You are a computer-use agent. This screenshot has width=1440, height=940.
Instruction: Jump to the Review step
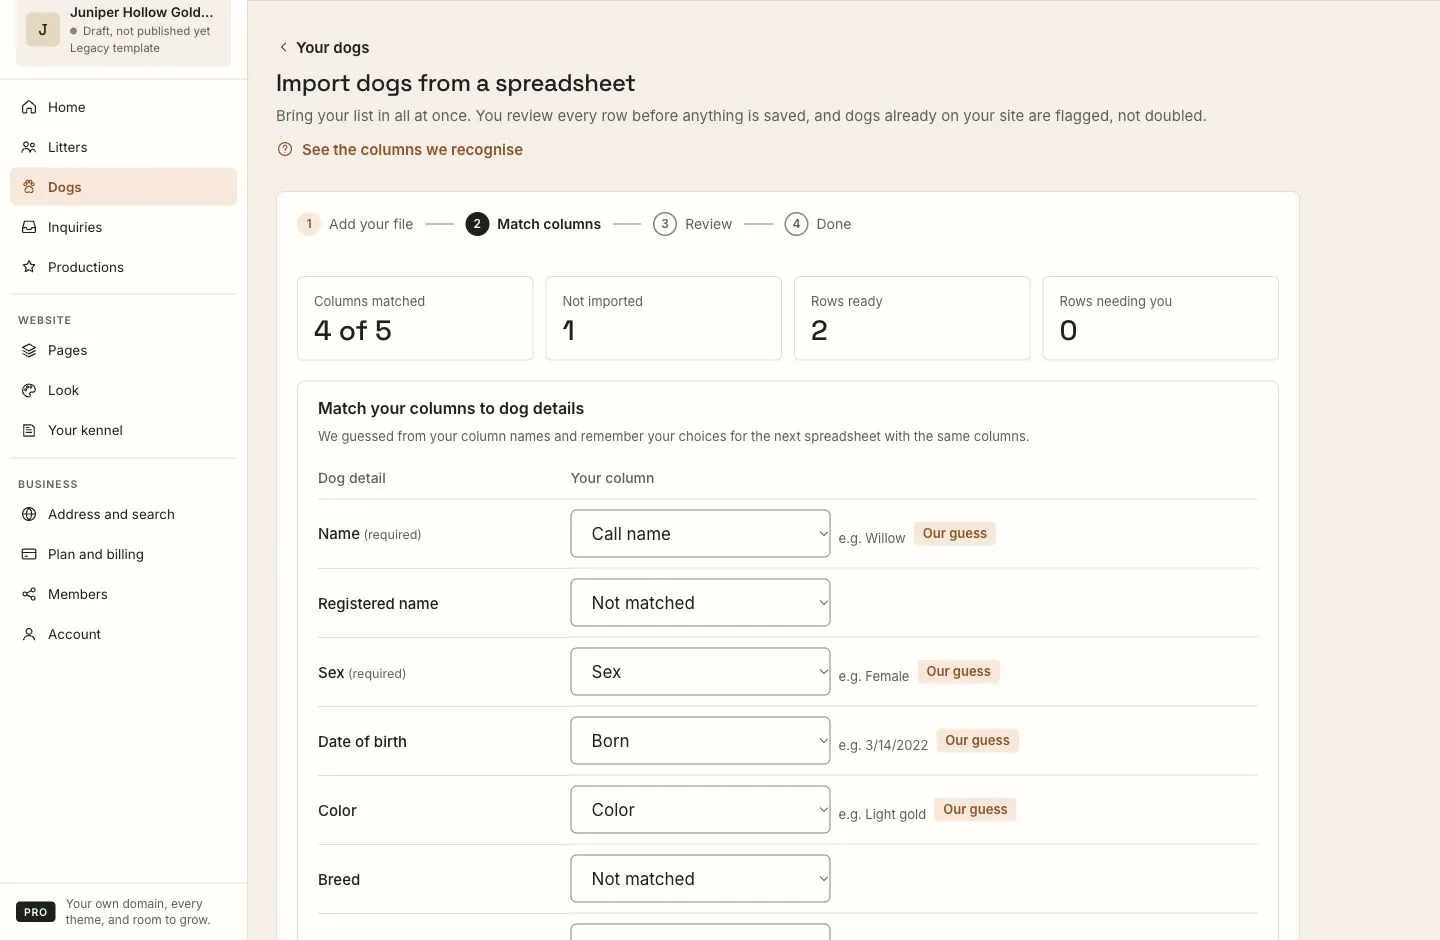(692, 224)
